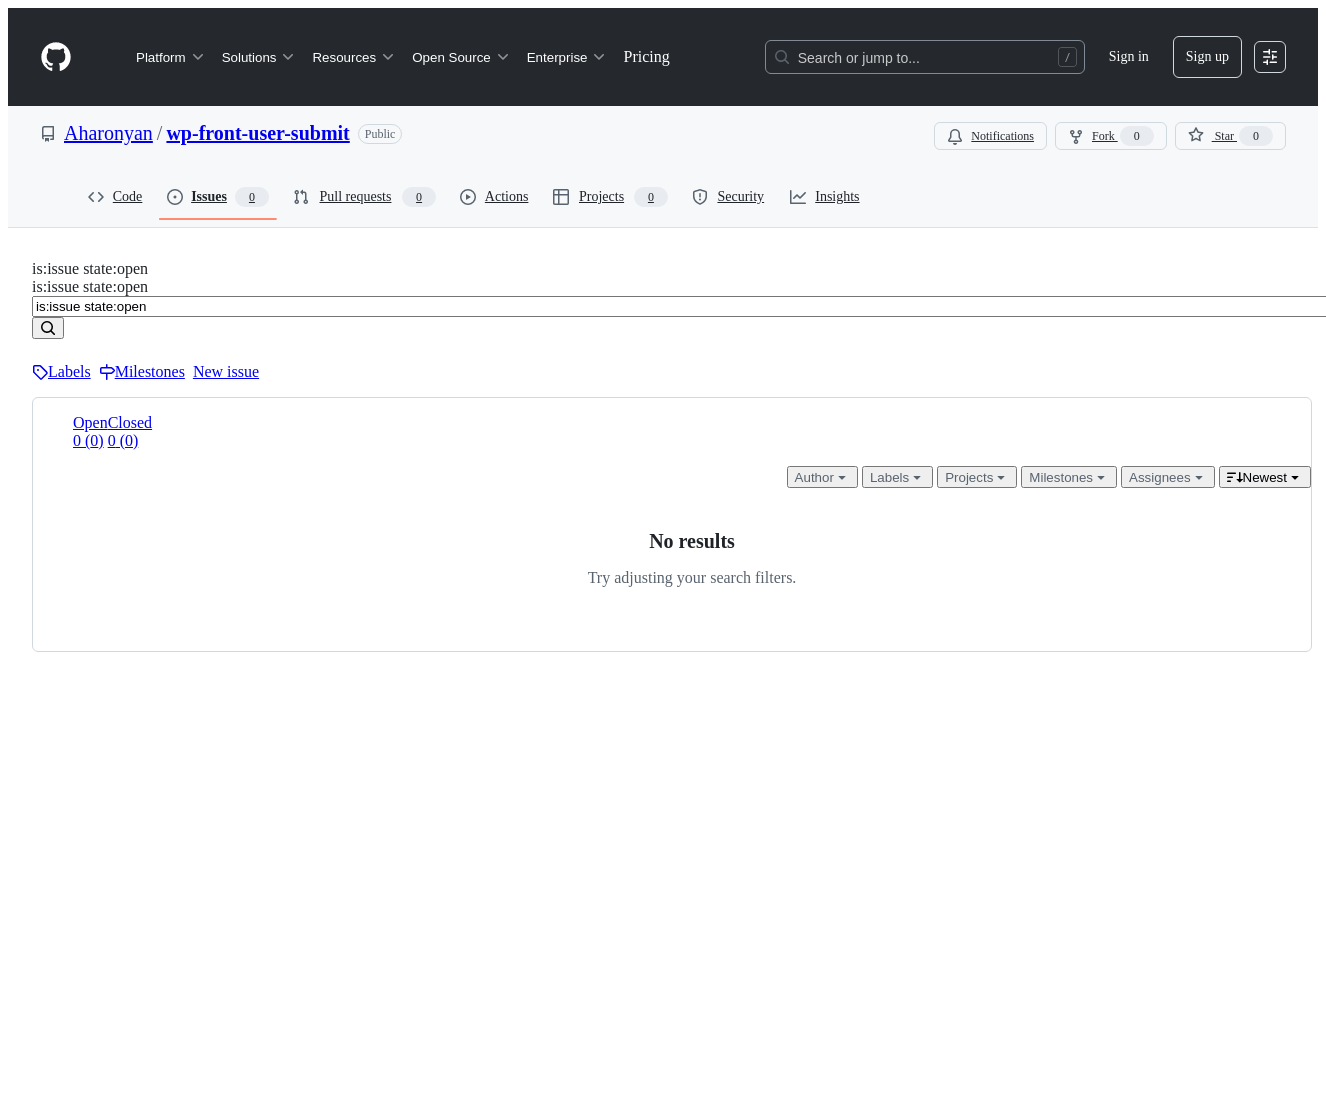Image resolution: width=1326 pixels, height=1104 pixels.
Task: Click the Star icon
Action: click(x=1196, y=135)
